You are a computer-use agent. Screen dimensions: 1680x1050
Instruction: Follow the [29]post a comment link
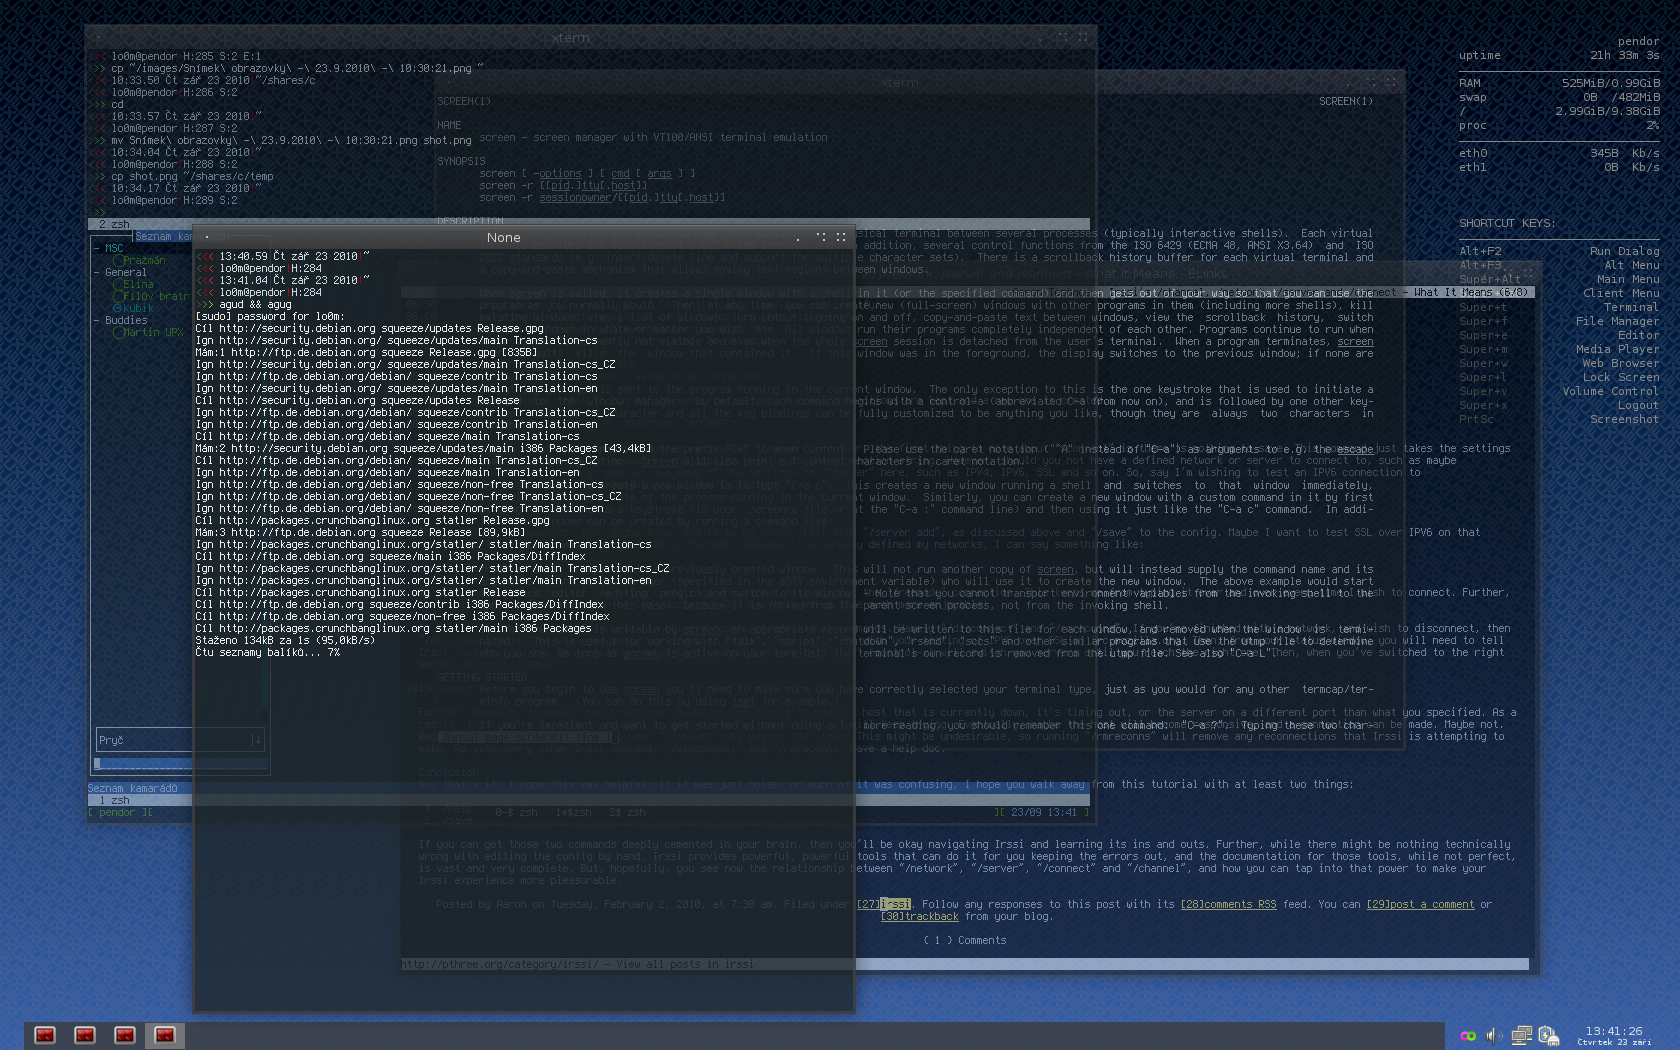coord(1420,904)
